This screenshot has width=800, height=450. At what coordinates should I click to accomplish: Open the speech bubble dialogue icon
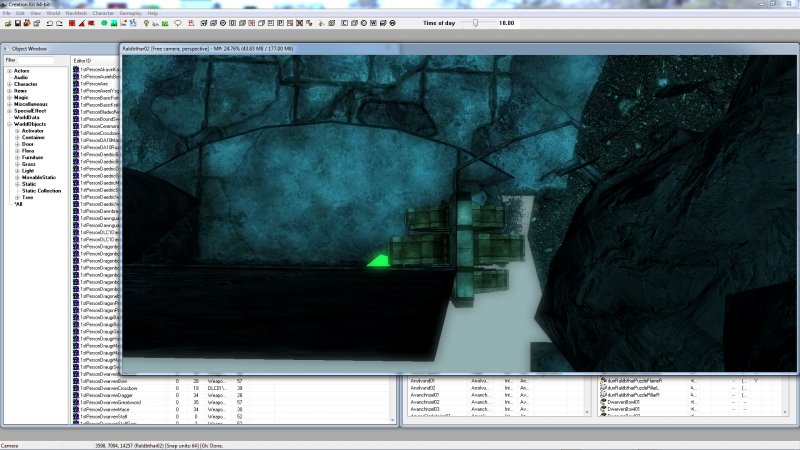click(178, 23)
